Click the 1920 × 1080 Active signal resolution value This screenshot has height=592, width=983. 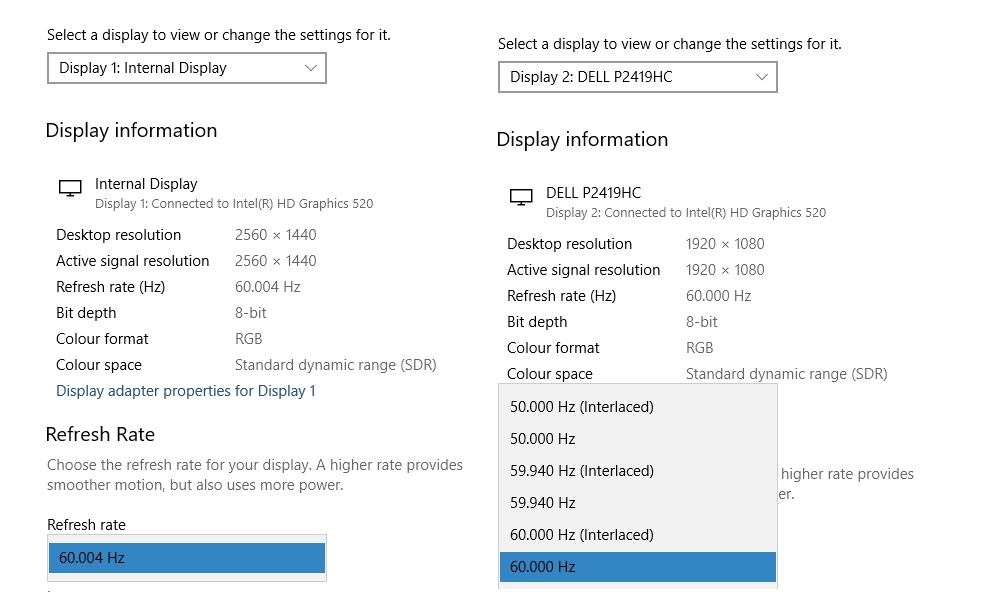[725, 270]
